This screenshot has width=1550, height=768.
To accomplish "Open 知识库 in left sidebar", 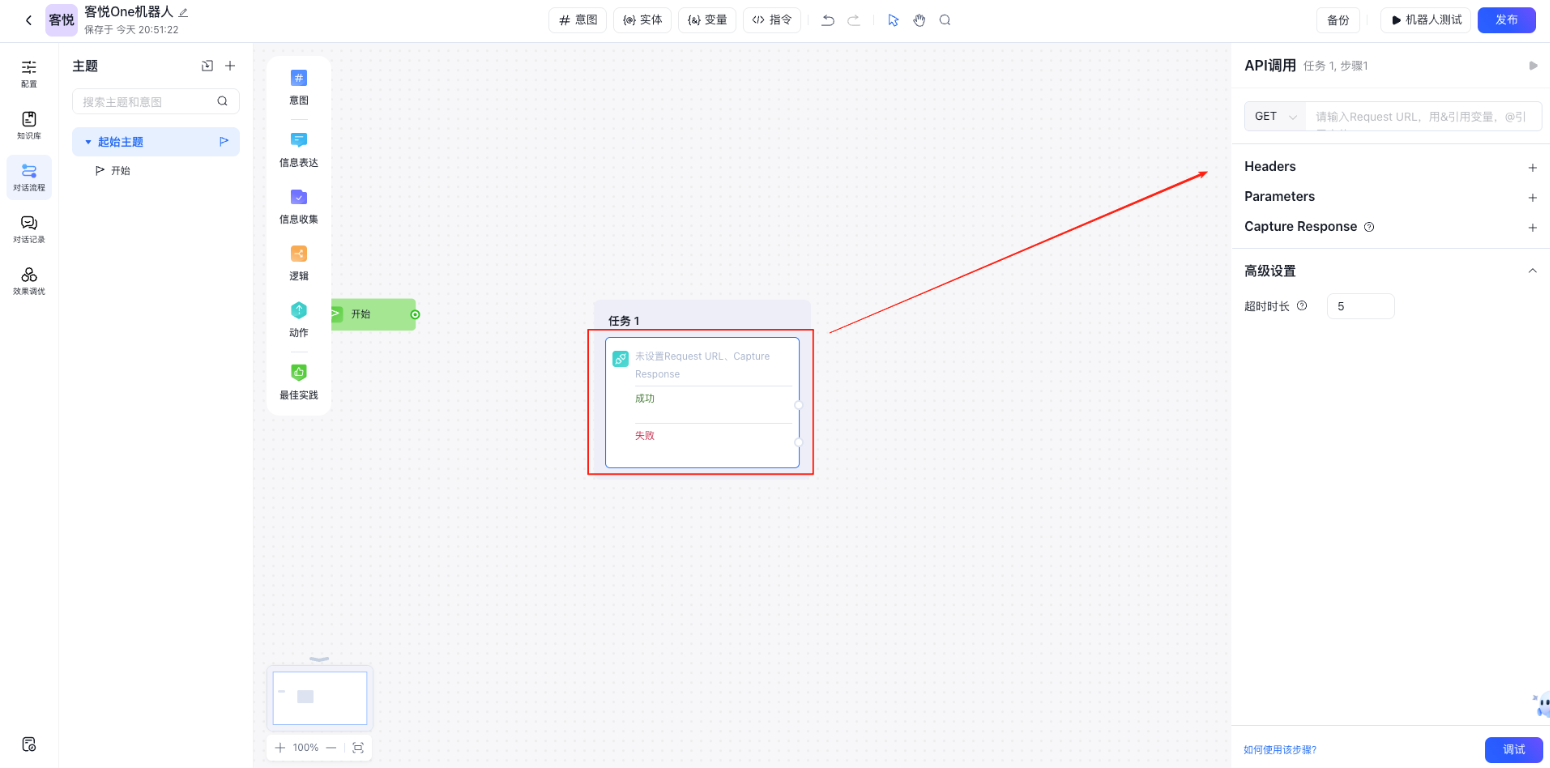I will [29, 124].
